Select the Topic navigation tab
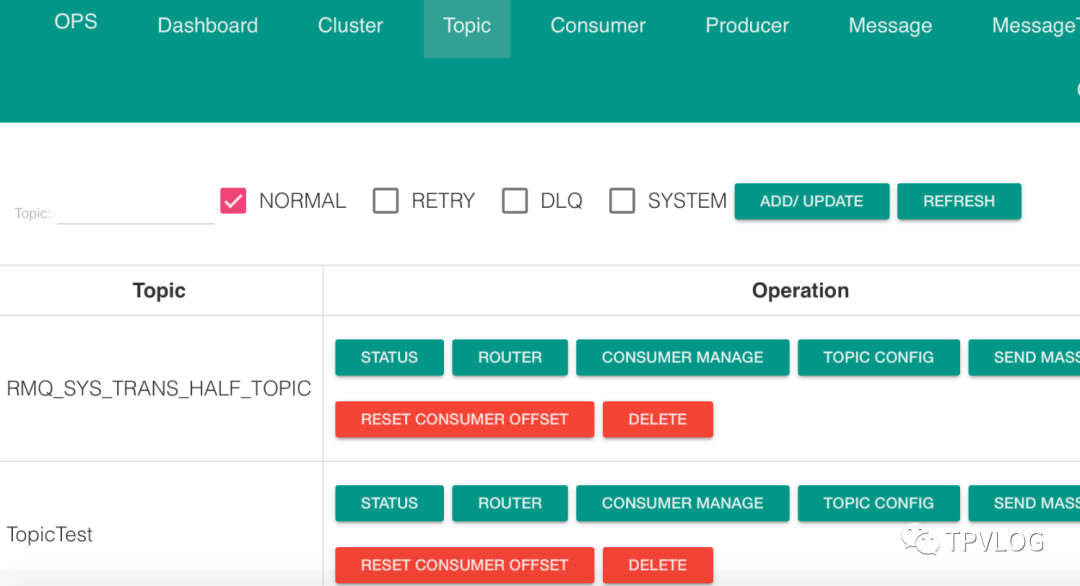Screen dimensions: 1080x586 coord(467,26)
